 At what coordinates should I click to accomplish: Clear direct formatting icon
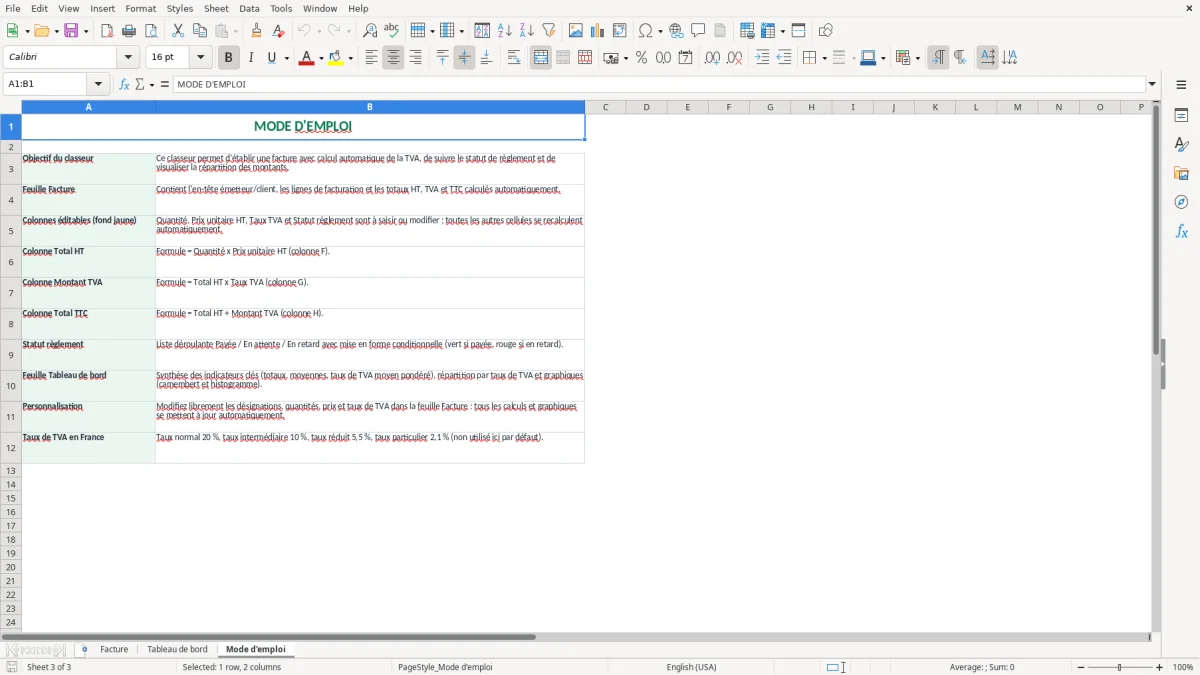279,31
